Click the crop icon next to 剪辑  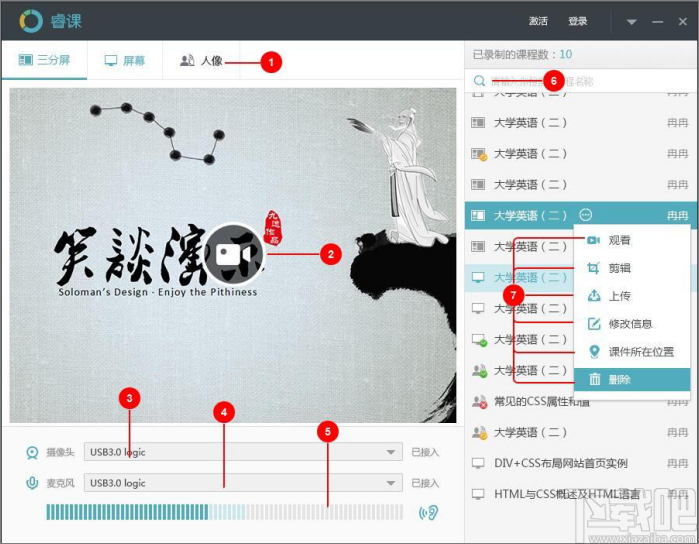click(x=593, y=268)
